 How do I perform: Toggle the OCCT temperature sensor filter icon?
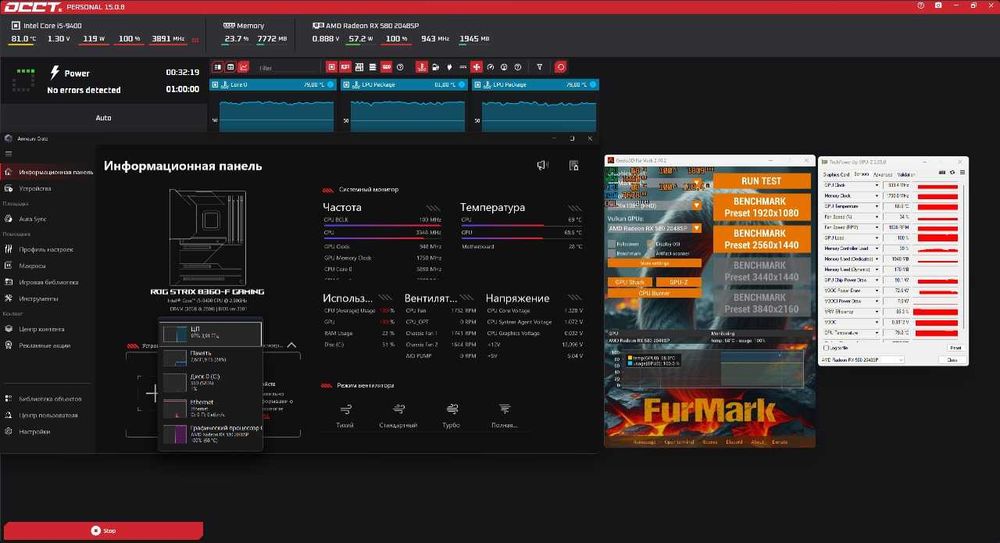pos(422,67)
